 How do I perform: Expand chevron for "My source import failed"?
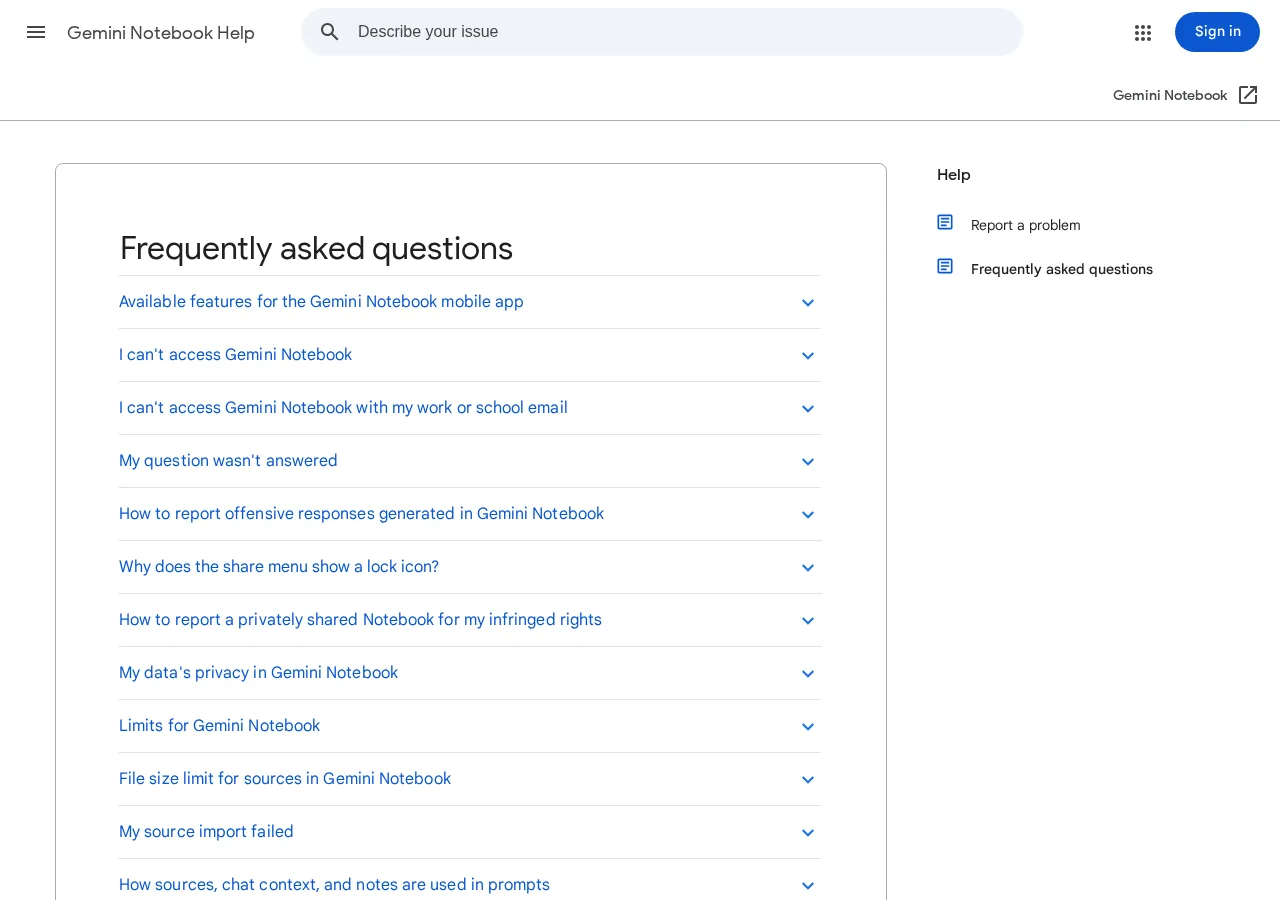(x=808, y=833)
